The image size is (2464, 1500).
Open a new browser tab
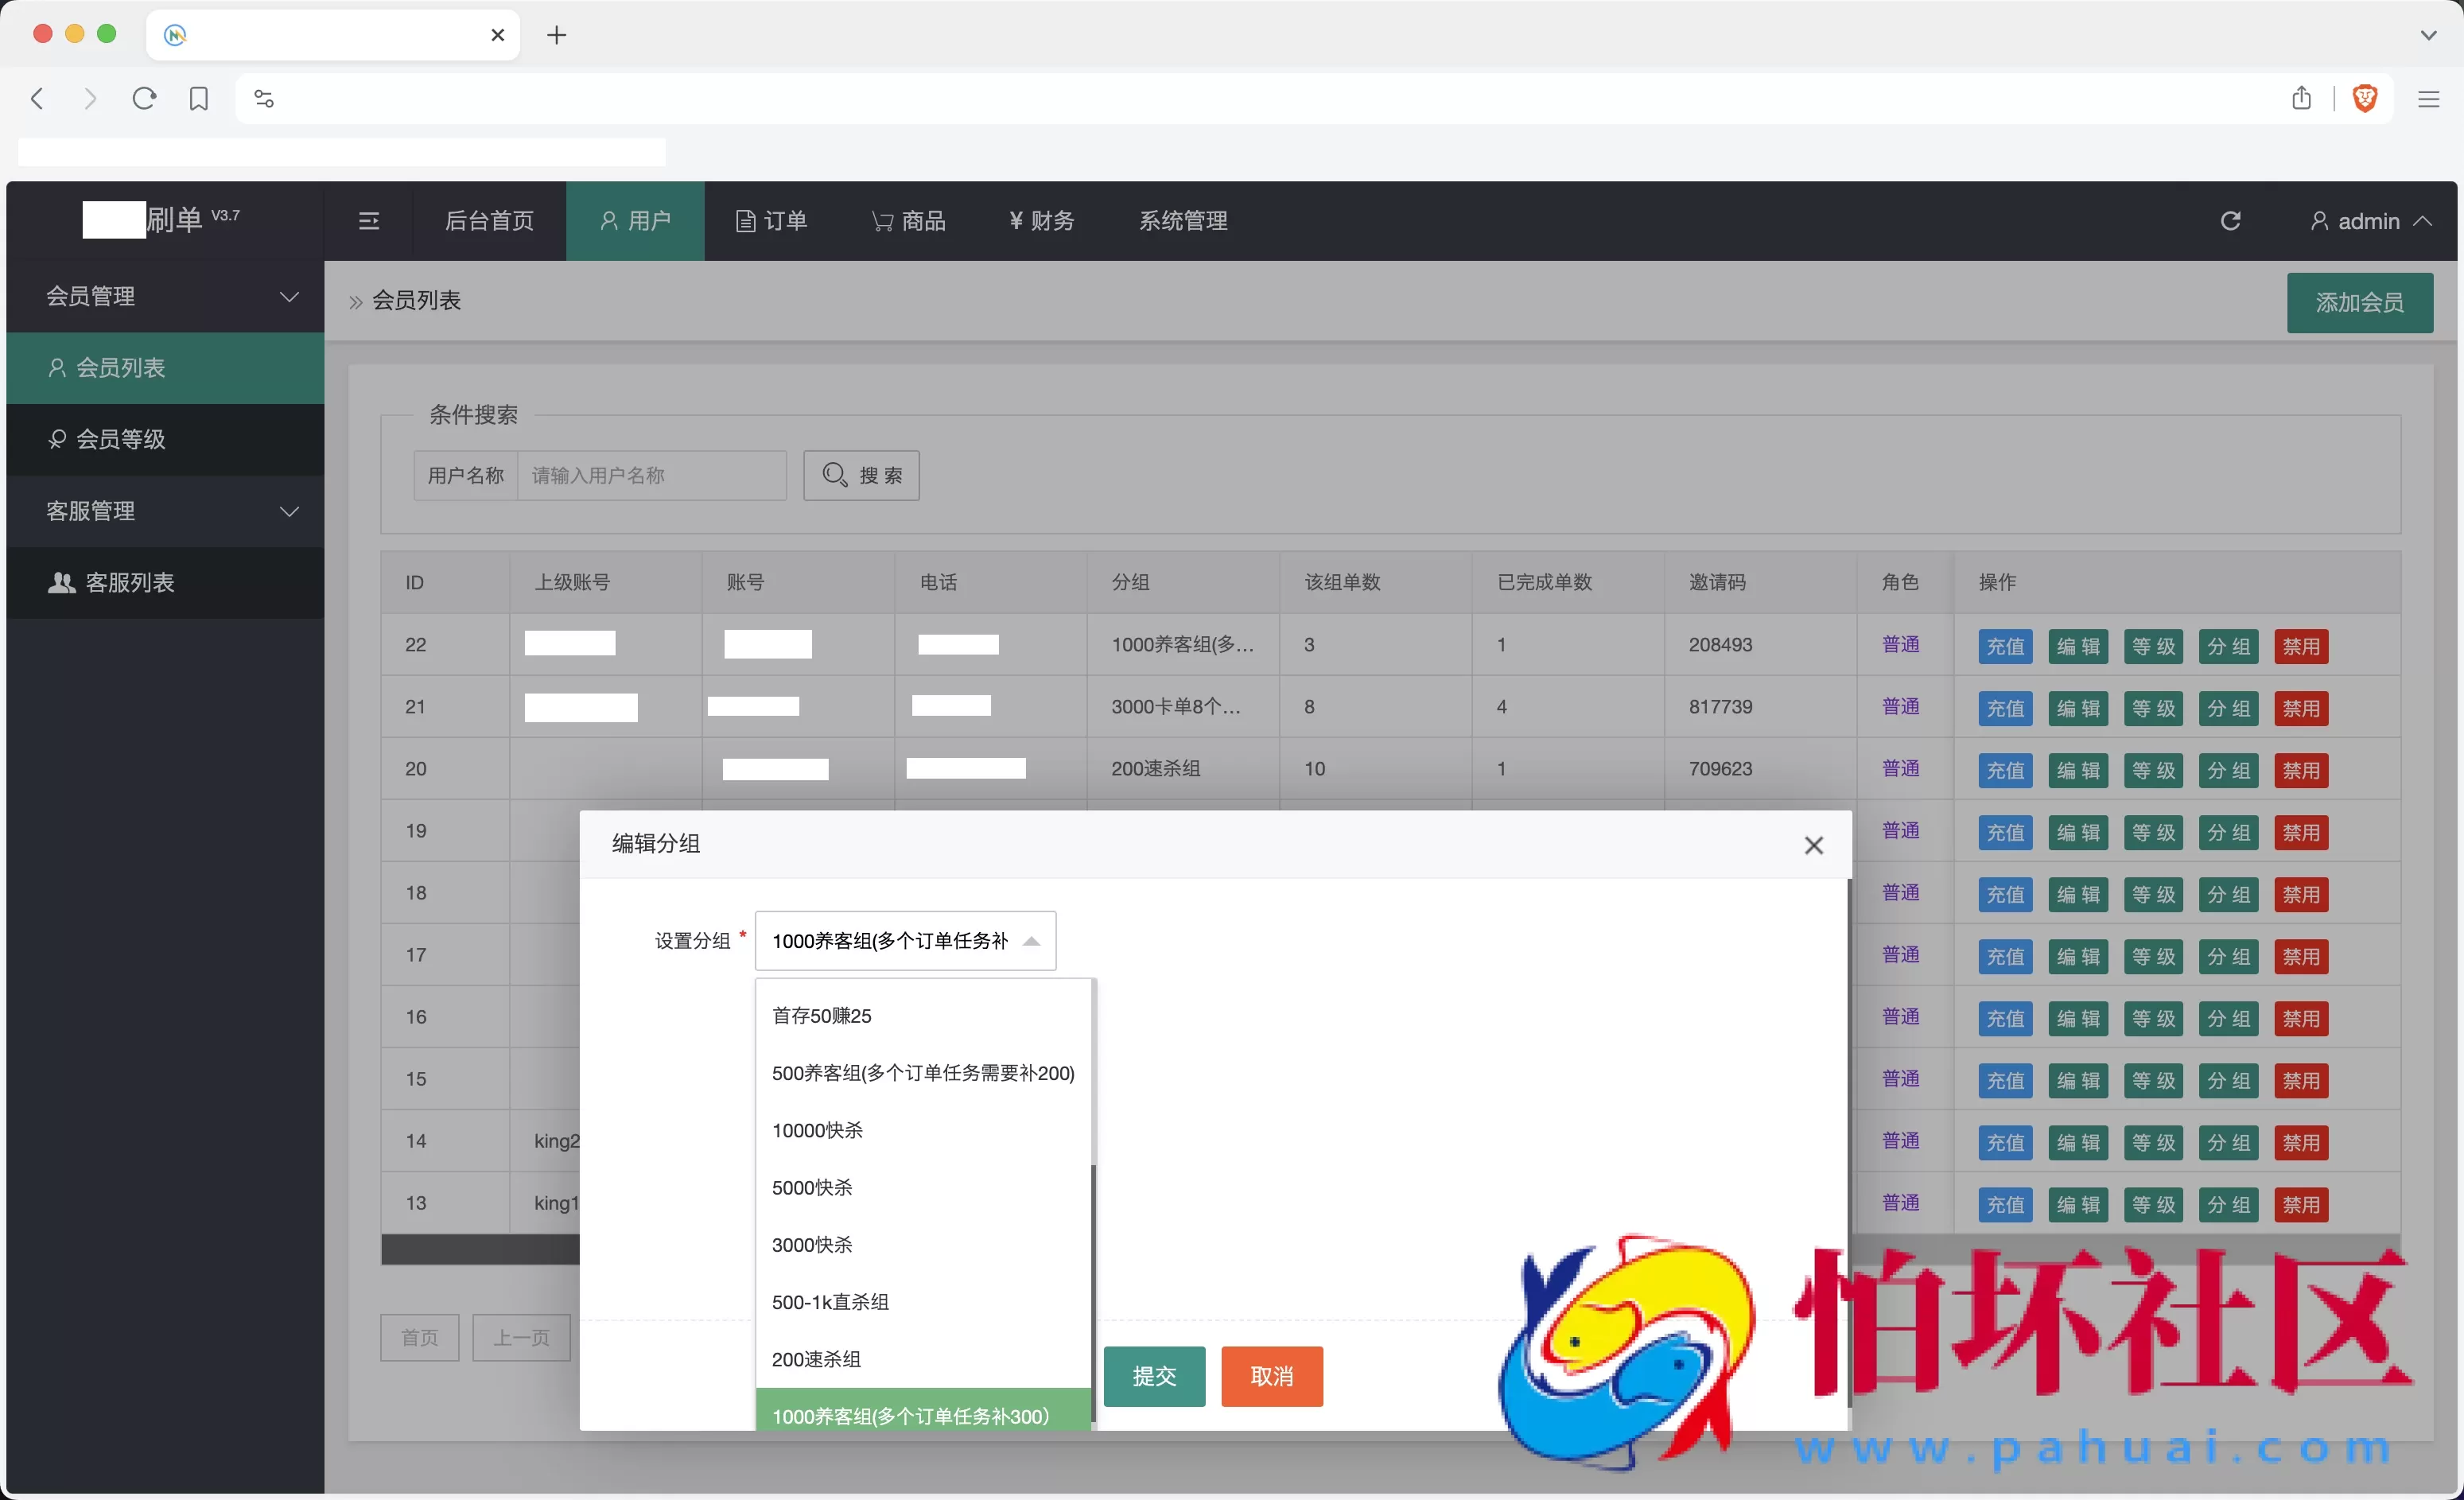click(557, 35)
